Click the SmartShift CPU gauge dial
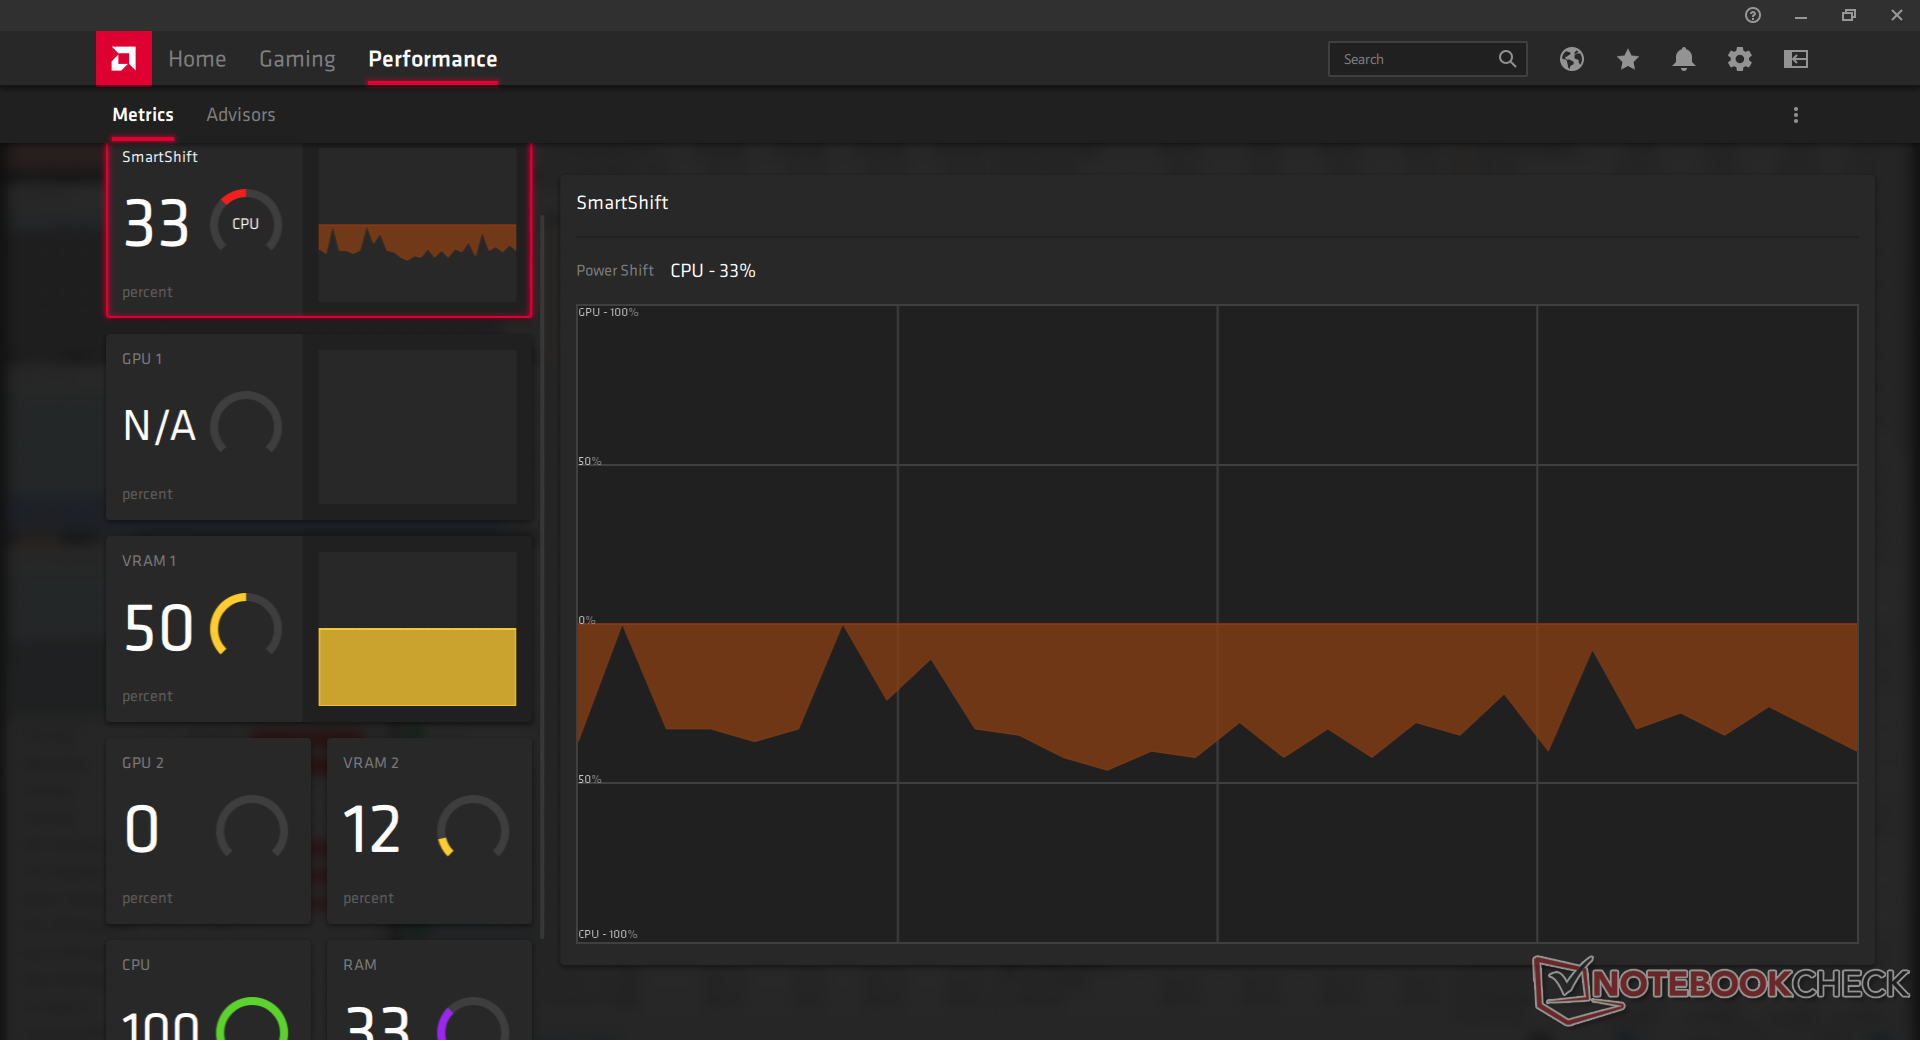1920x1040 pixels. [x=246, y=223]
